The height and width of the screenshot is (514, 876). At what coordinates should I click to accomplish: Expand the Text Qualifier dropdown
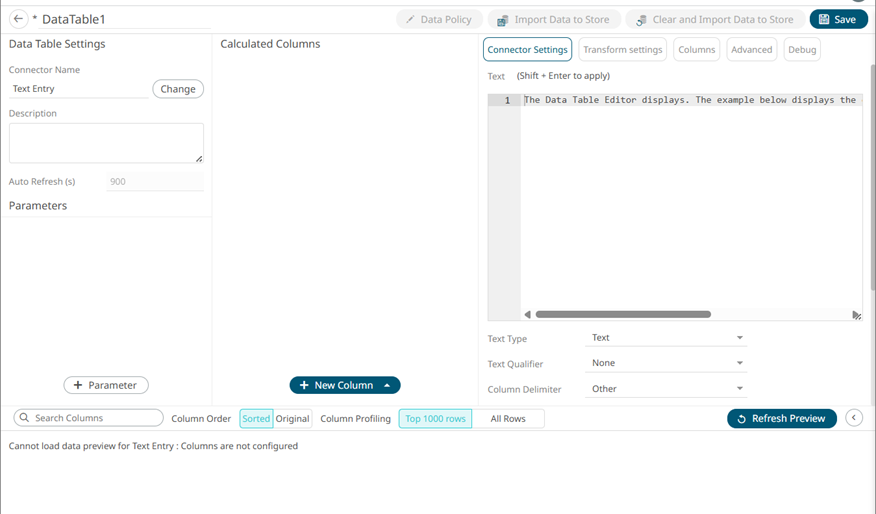coord(666,363)
